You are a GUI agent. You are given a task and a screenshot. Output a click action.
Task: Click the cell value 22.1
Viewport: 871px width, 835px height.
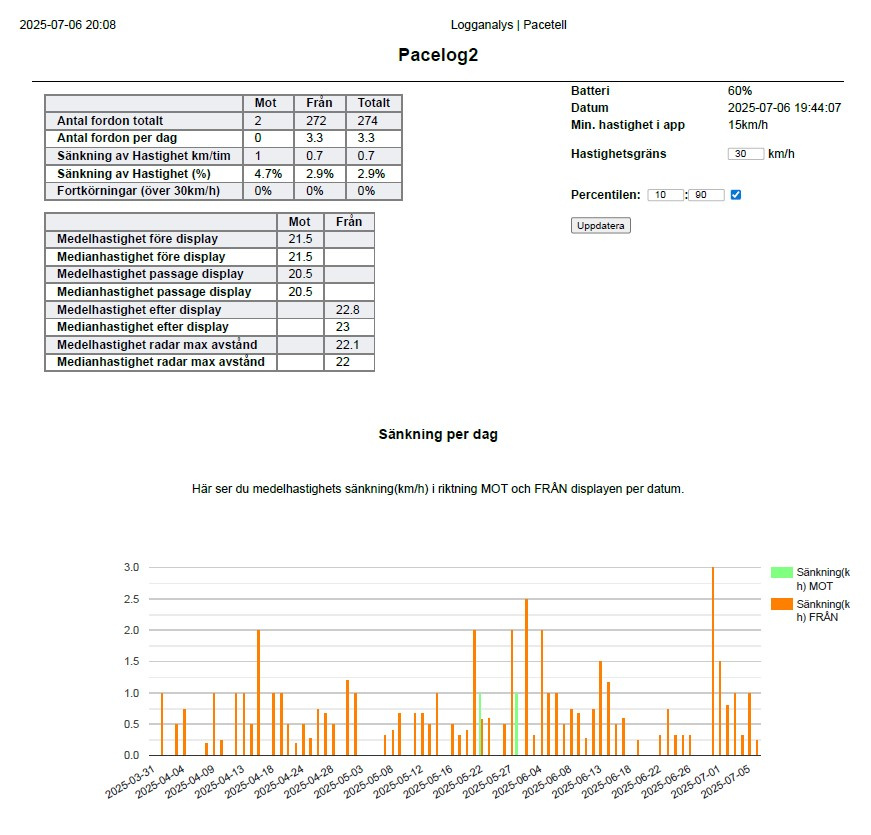(348, 344)
